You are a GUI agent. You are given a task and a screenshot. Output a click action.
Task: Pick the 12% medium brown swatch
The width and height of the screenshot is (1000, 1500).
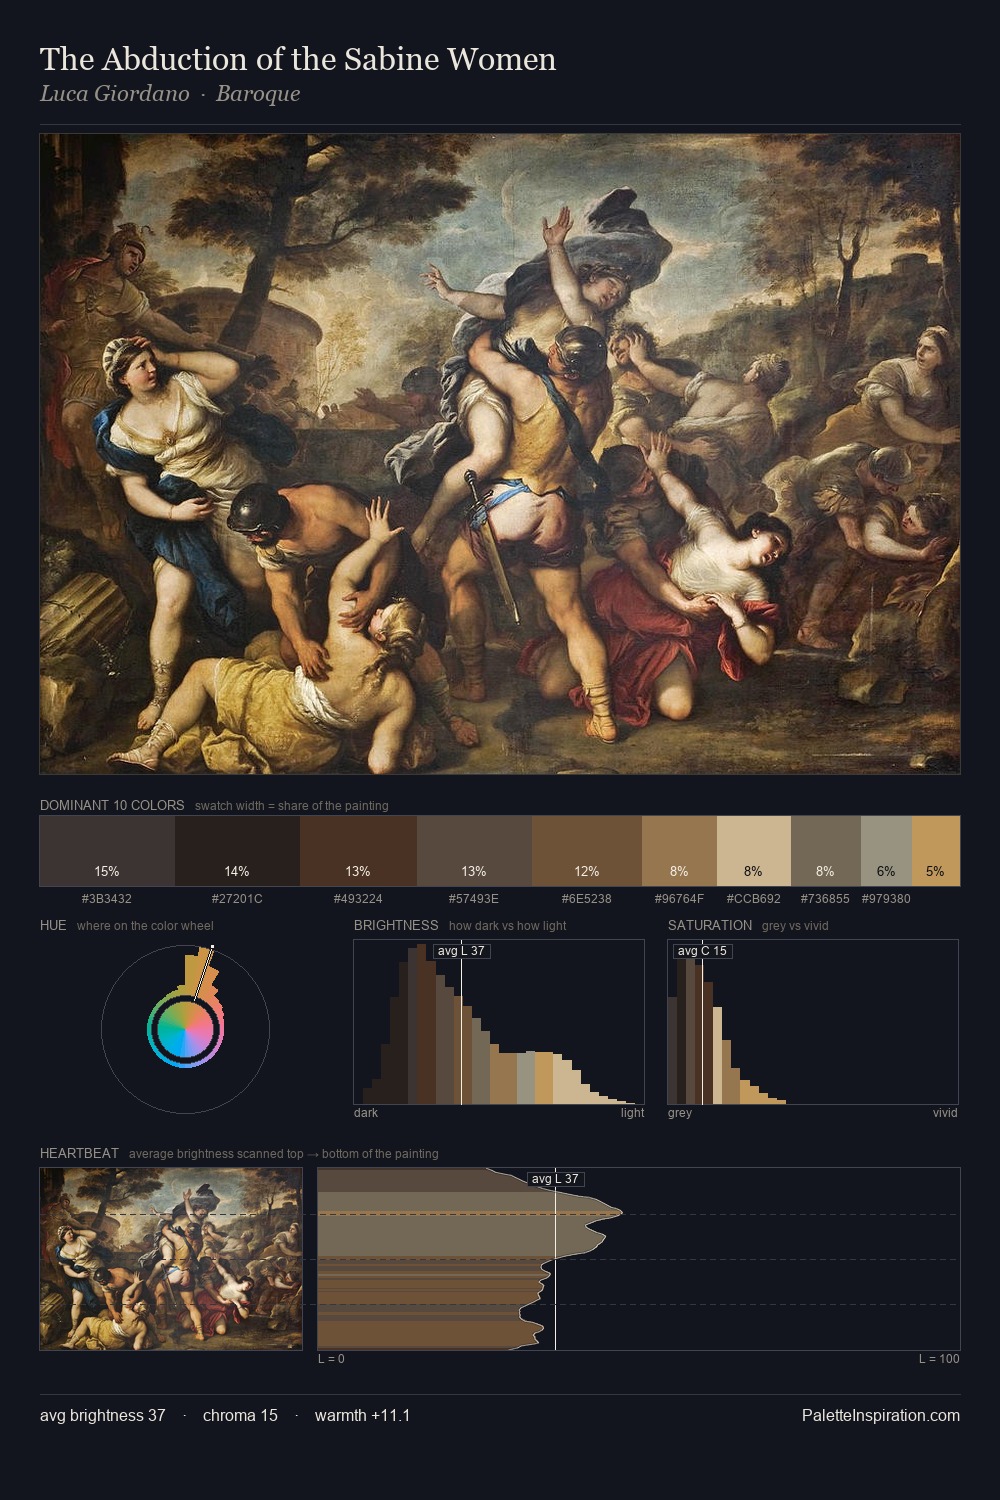coord(587,851)
